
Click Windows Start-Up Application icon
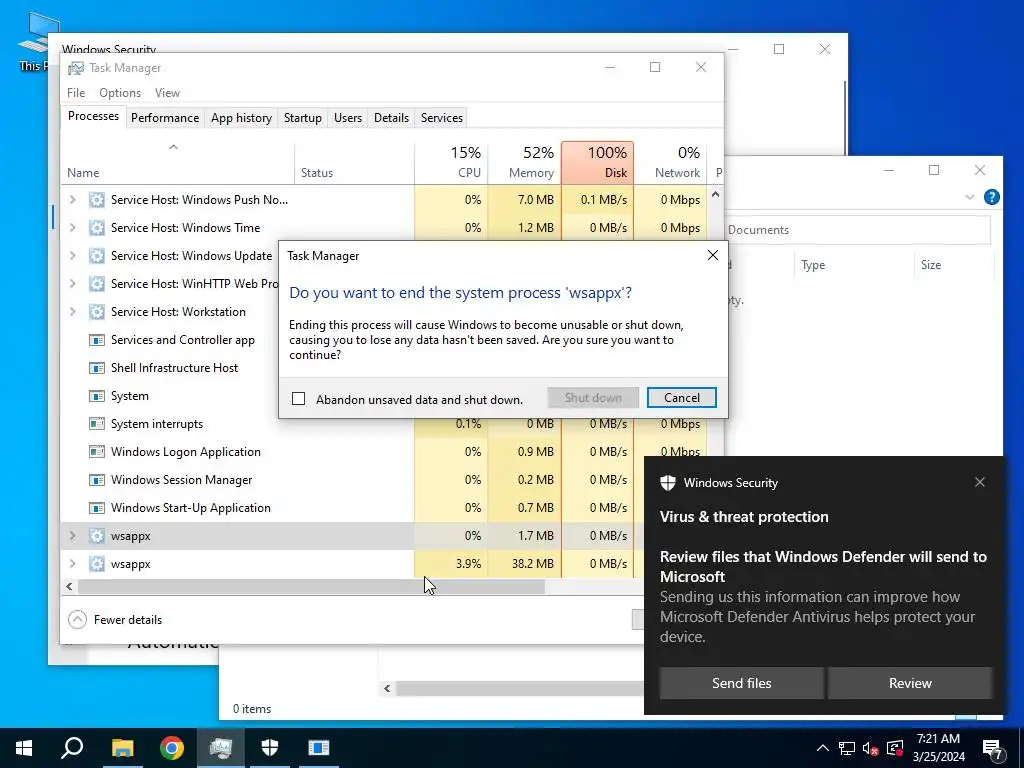[x=97, y=508]
